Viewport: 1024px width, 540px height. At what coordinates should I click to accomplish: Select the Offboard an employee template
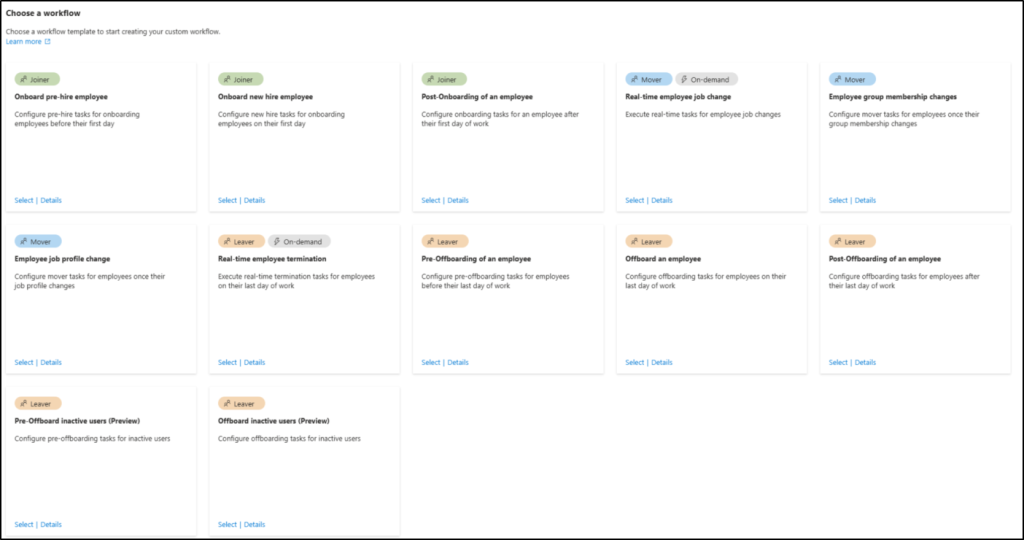coord(635,362)
